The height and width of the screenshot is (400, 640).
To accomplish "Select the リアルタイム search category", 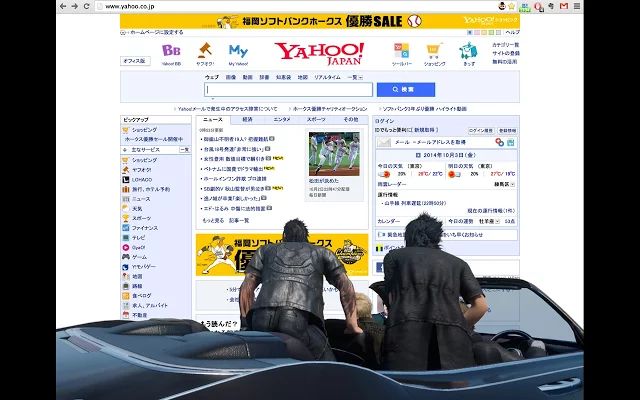I will tap(327, 77).
